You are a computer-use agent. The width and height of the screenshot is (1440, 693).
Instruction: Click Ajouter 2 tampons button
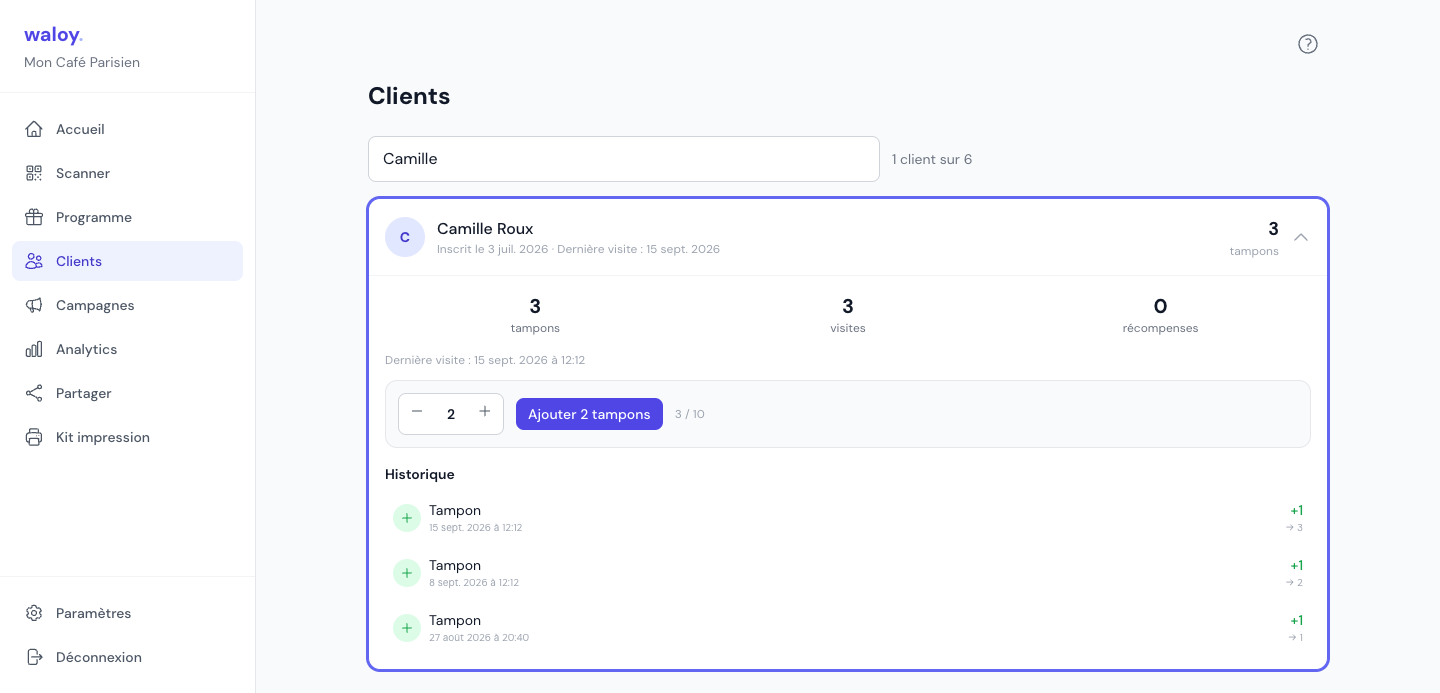click(x=589, y=414)
